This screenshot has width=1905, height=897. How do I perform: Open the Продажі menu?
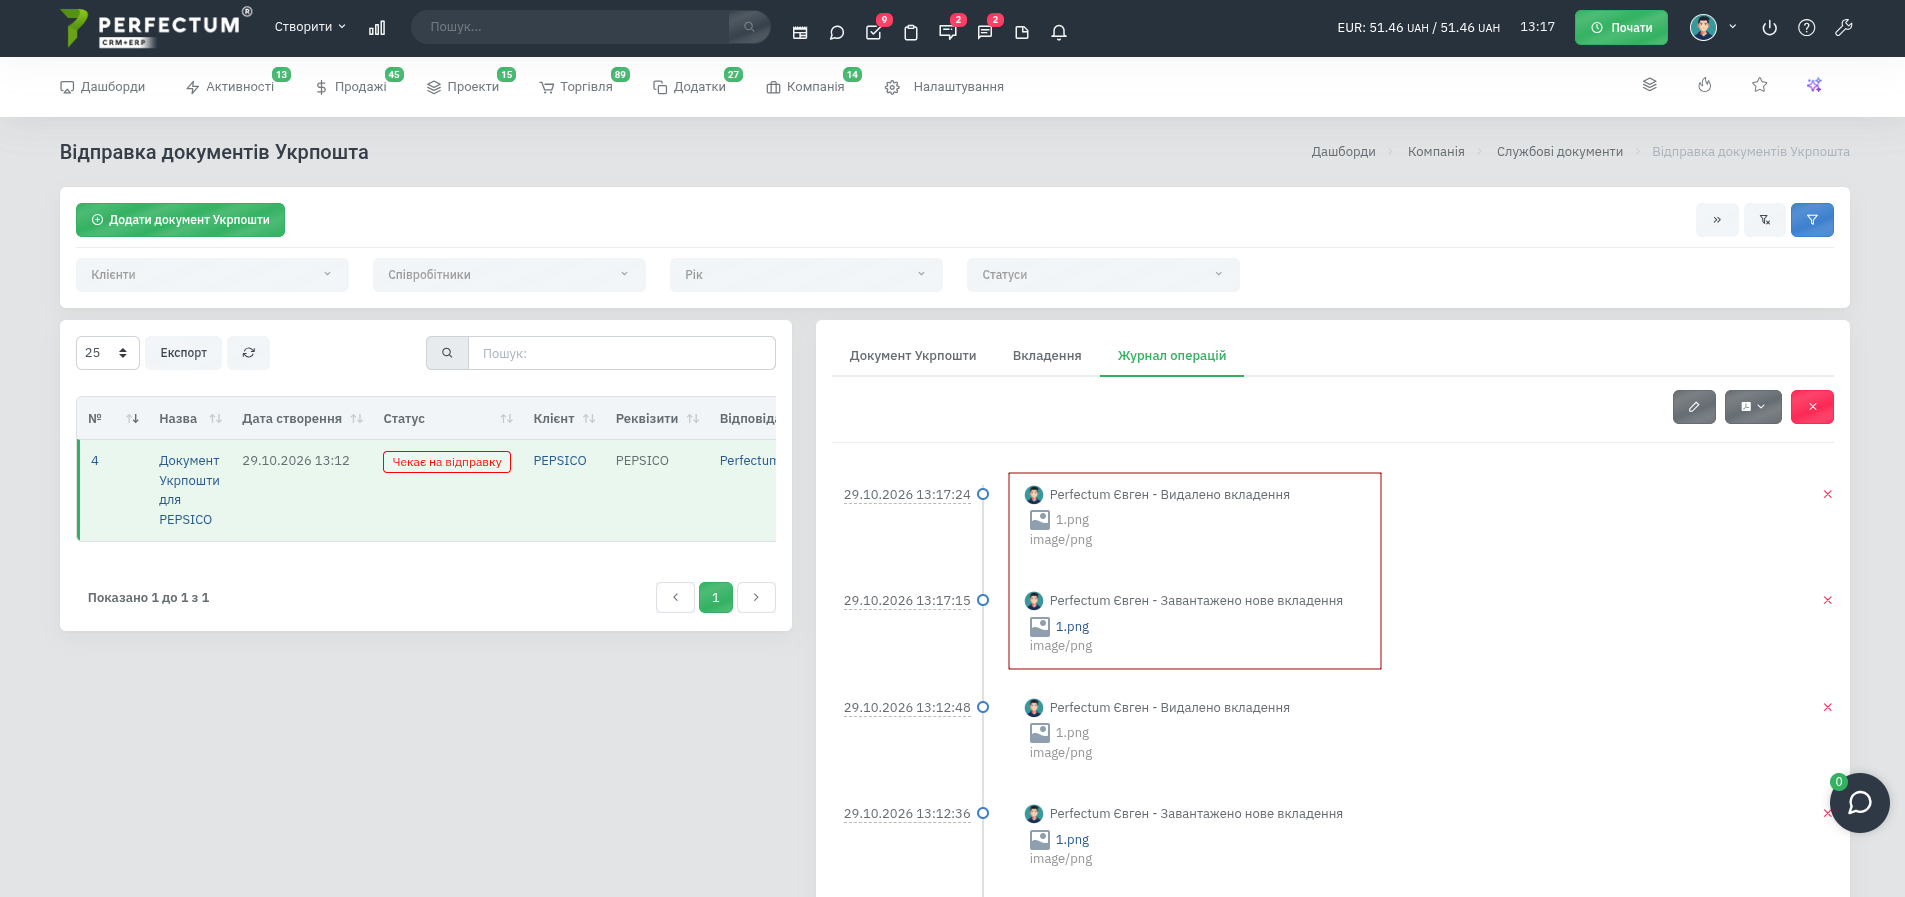point(351,87)
